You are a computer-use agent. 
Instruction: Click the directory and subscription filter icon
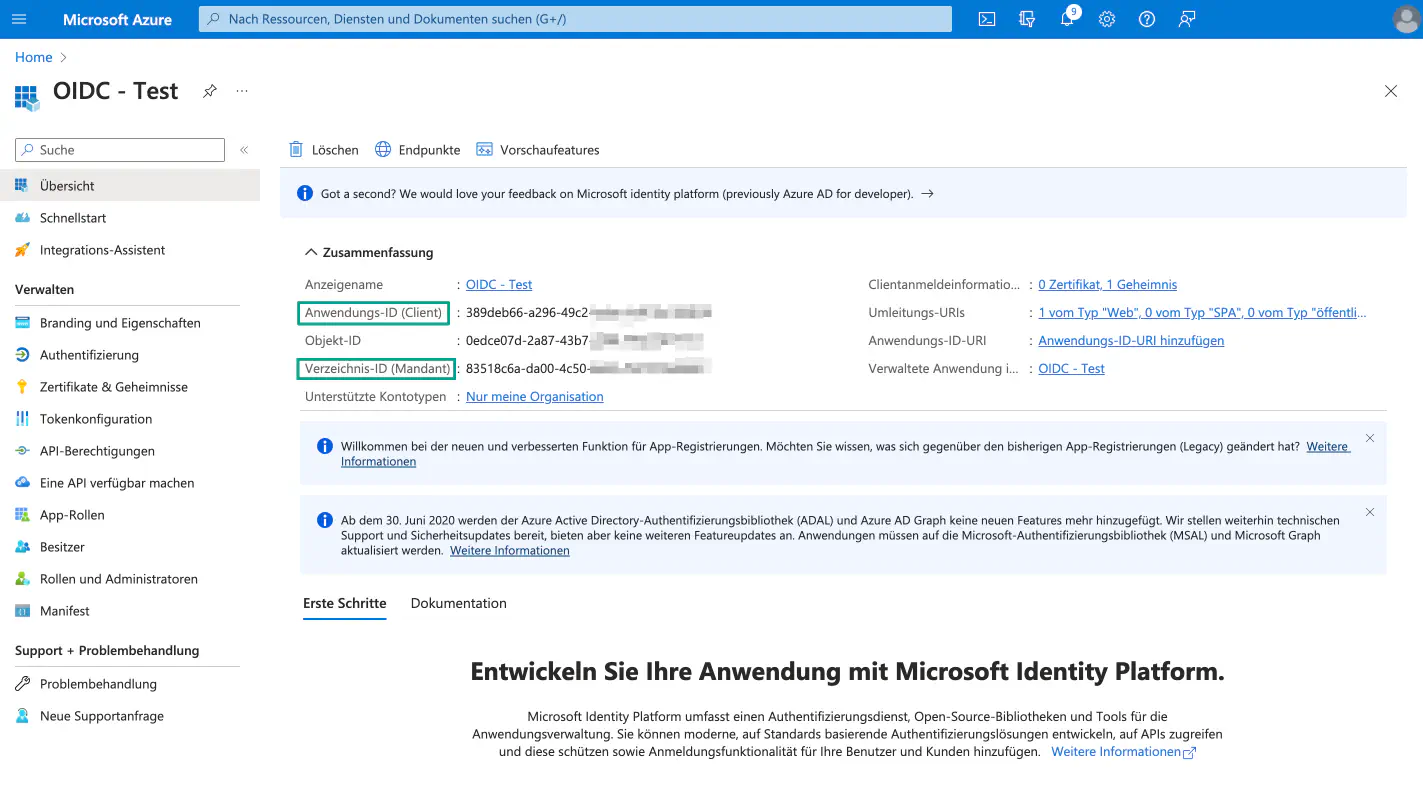click(x=1027, y=19)
